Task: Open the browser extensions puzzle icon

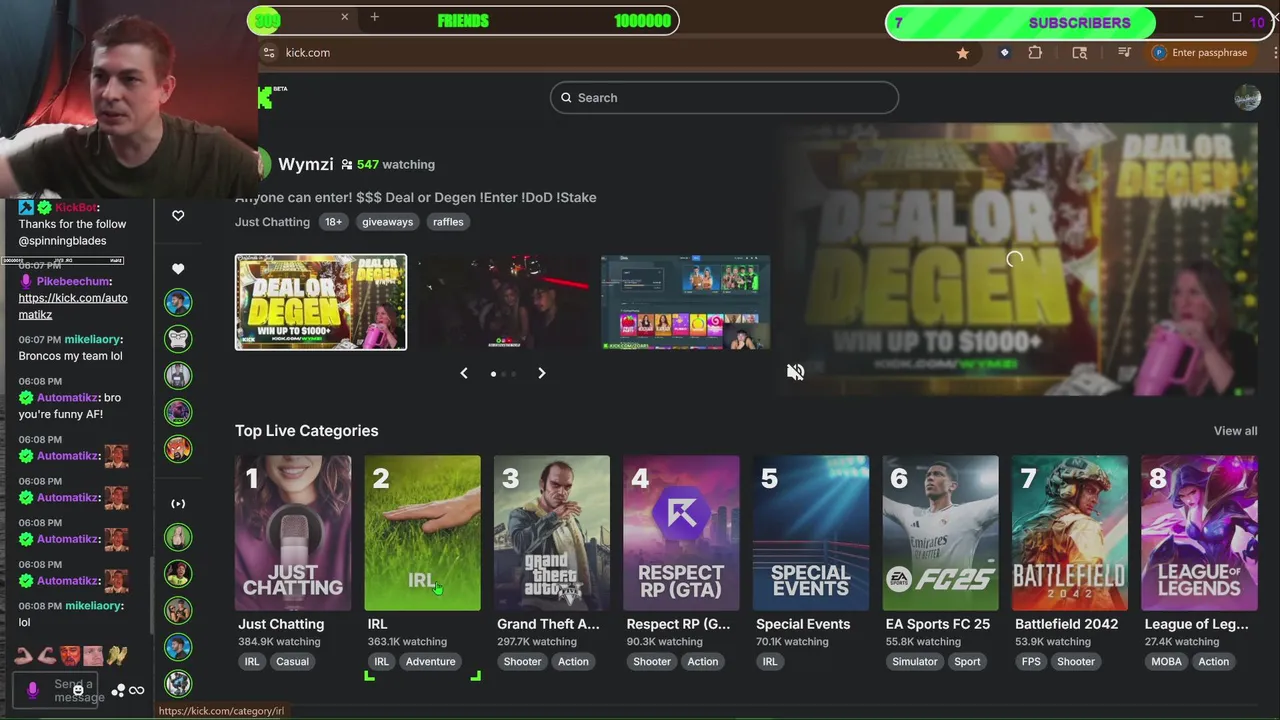Action: [1035, 53]
